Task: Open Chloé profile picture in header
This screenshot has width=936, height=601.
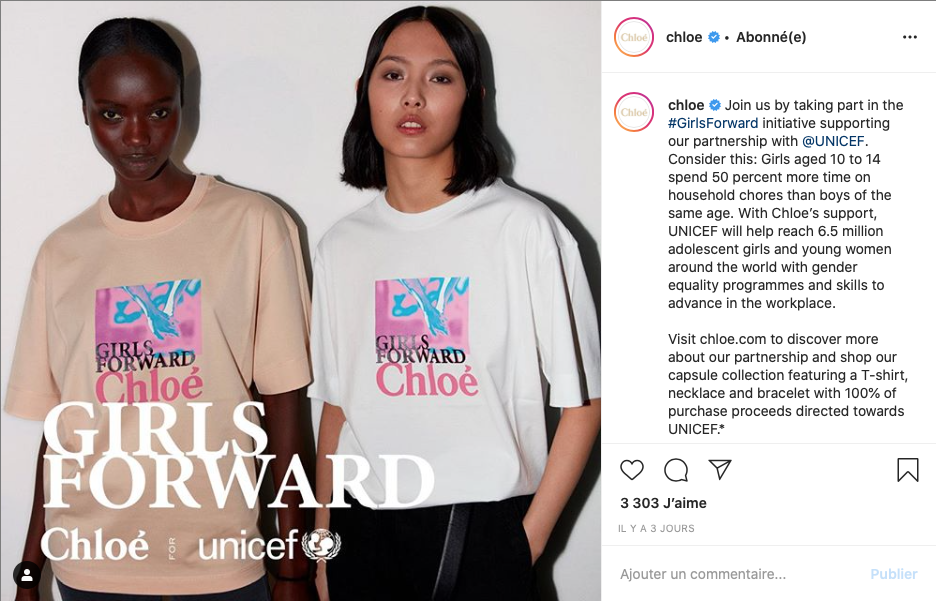Action: [x=633, y=37]
